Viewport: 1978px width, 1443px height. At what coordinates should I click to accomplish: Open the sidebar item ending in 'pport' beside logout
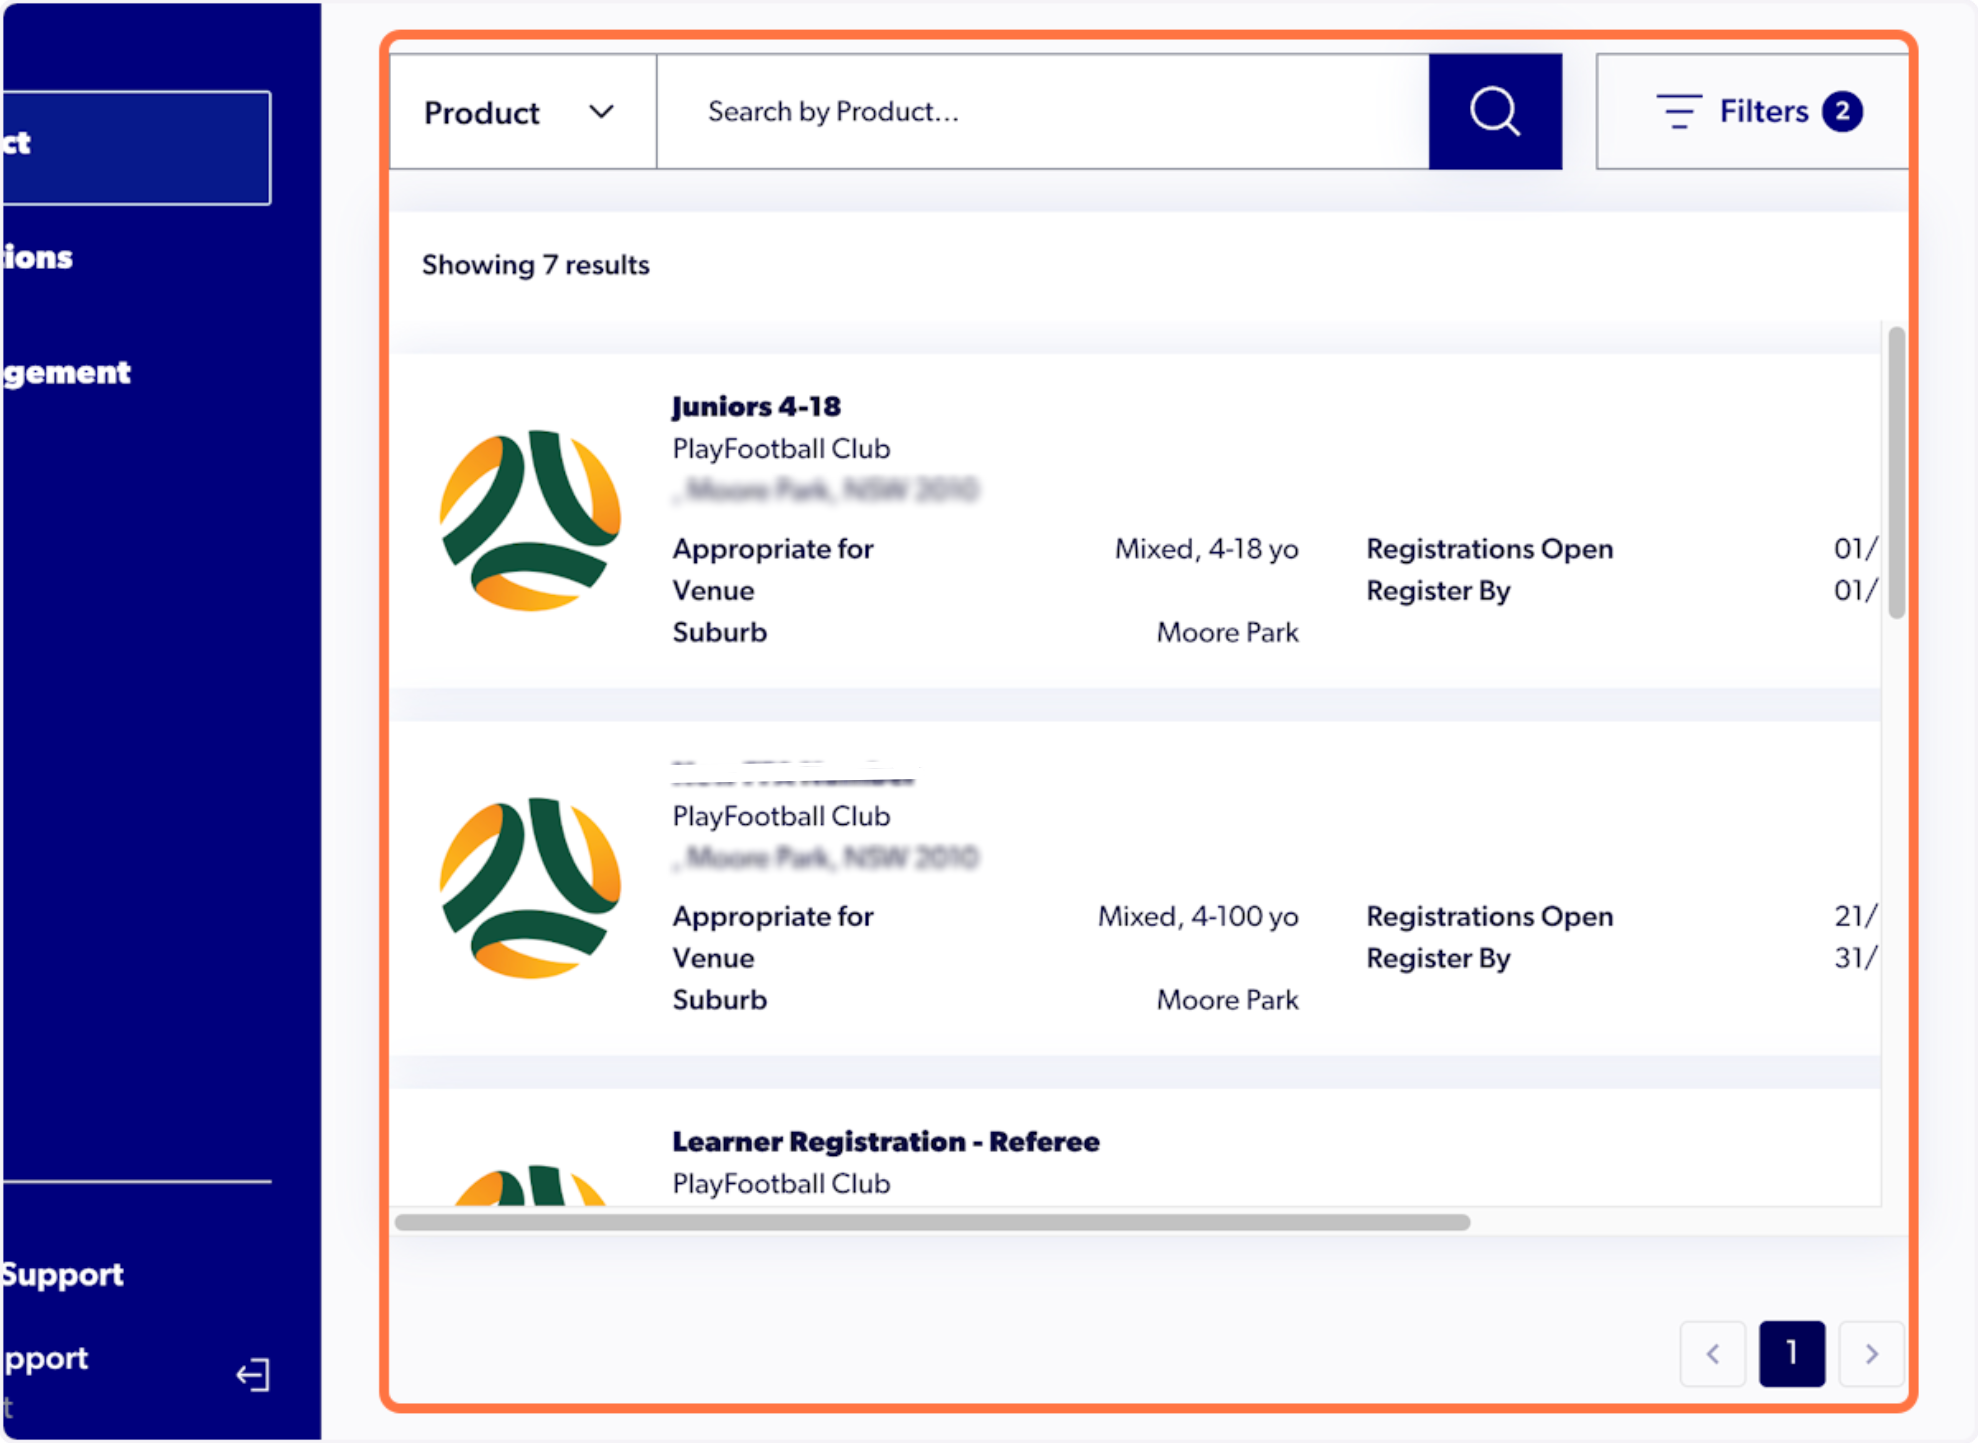click(45, 1358)
